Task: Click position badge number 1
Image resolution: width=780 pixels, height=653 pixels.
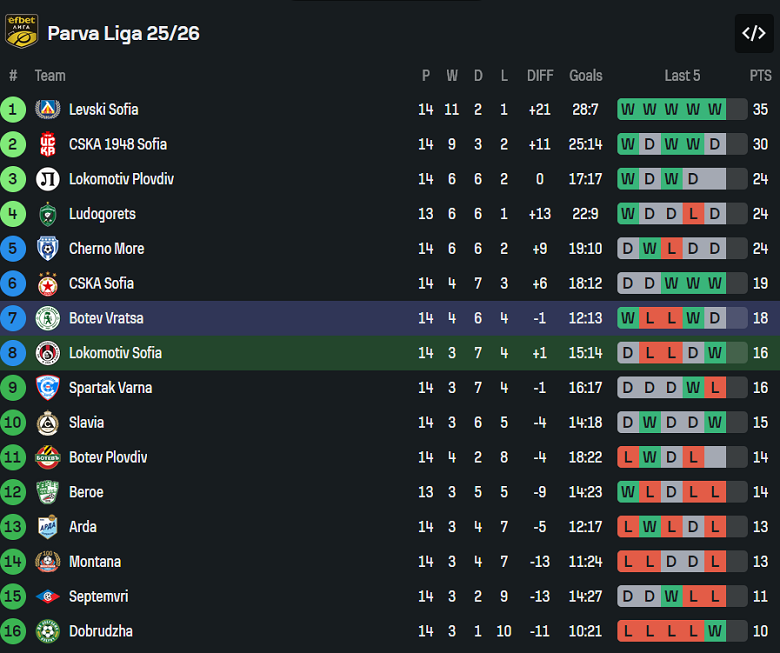Action: click(x=13, y=109)
